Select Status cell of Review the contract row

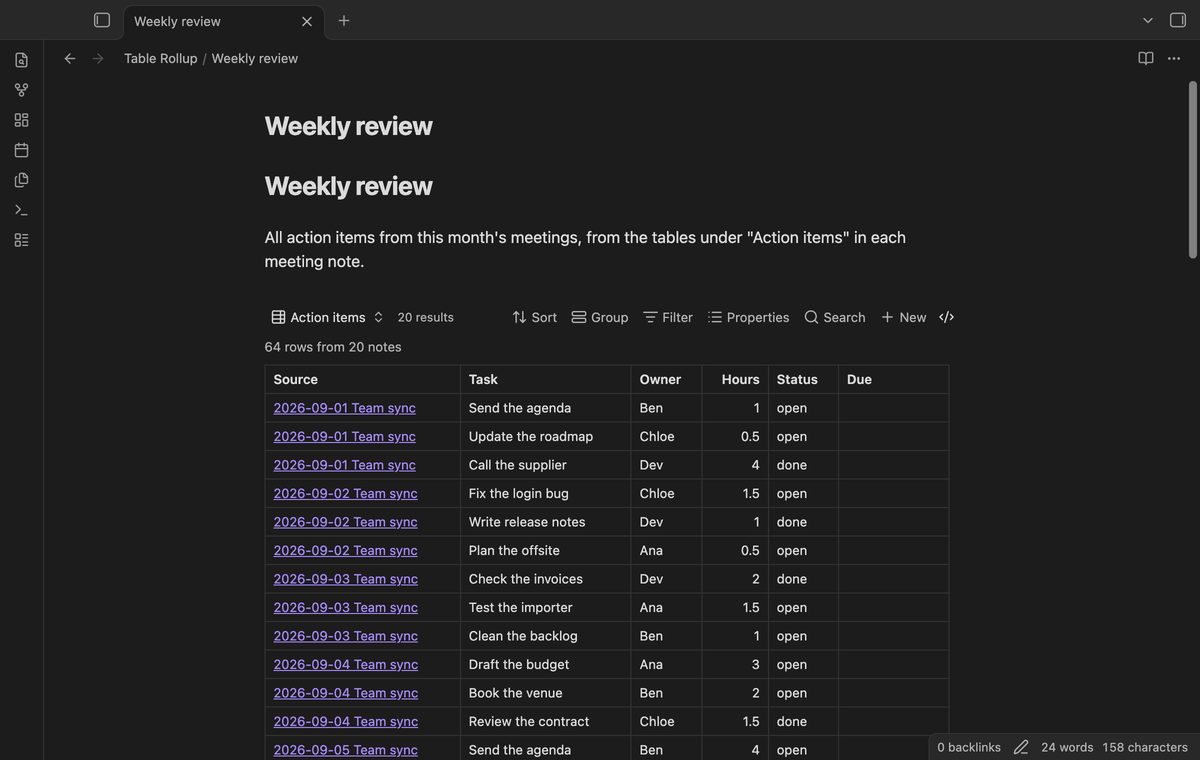pos(803,721)
